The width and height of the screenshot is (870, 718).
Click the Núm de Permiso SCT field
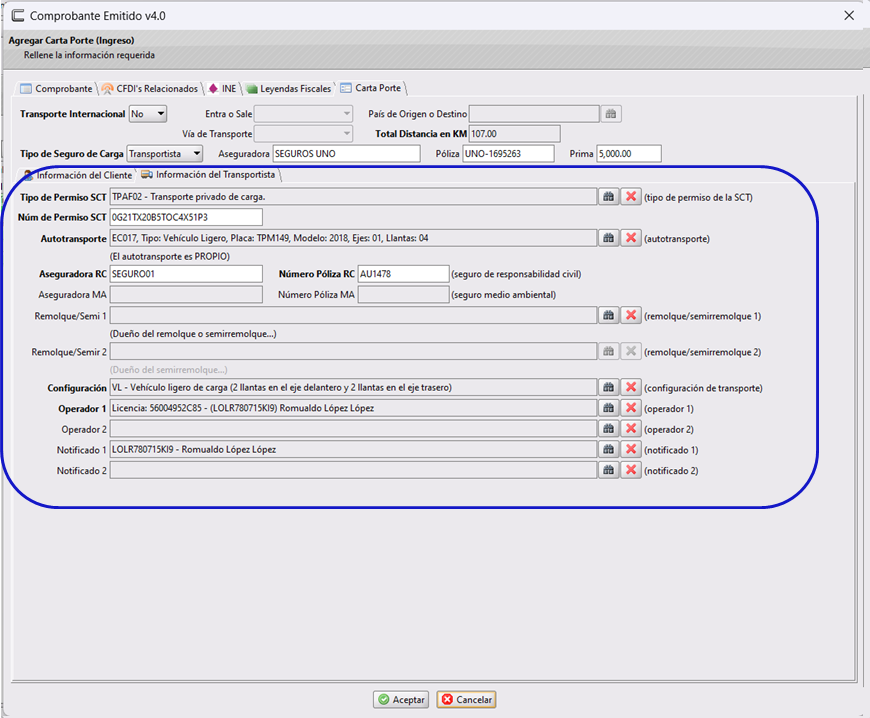pos(186,217)
